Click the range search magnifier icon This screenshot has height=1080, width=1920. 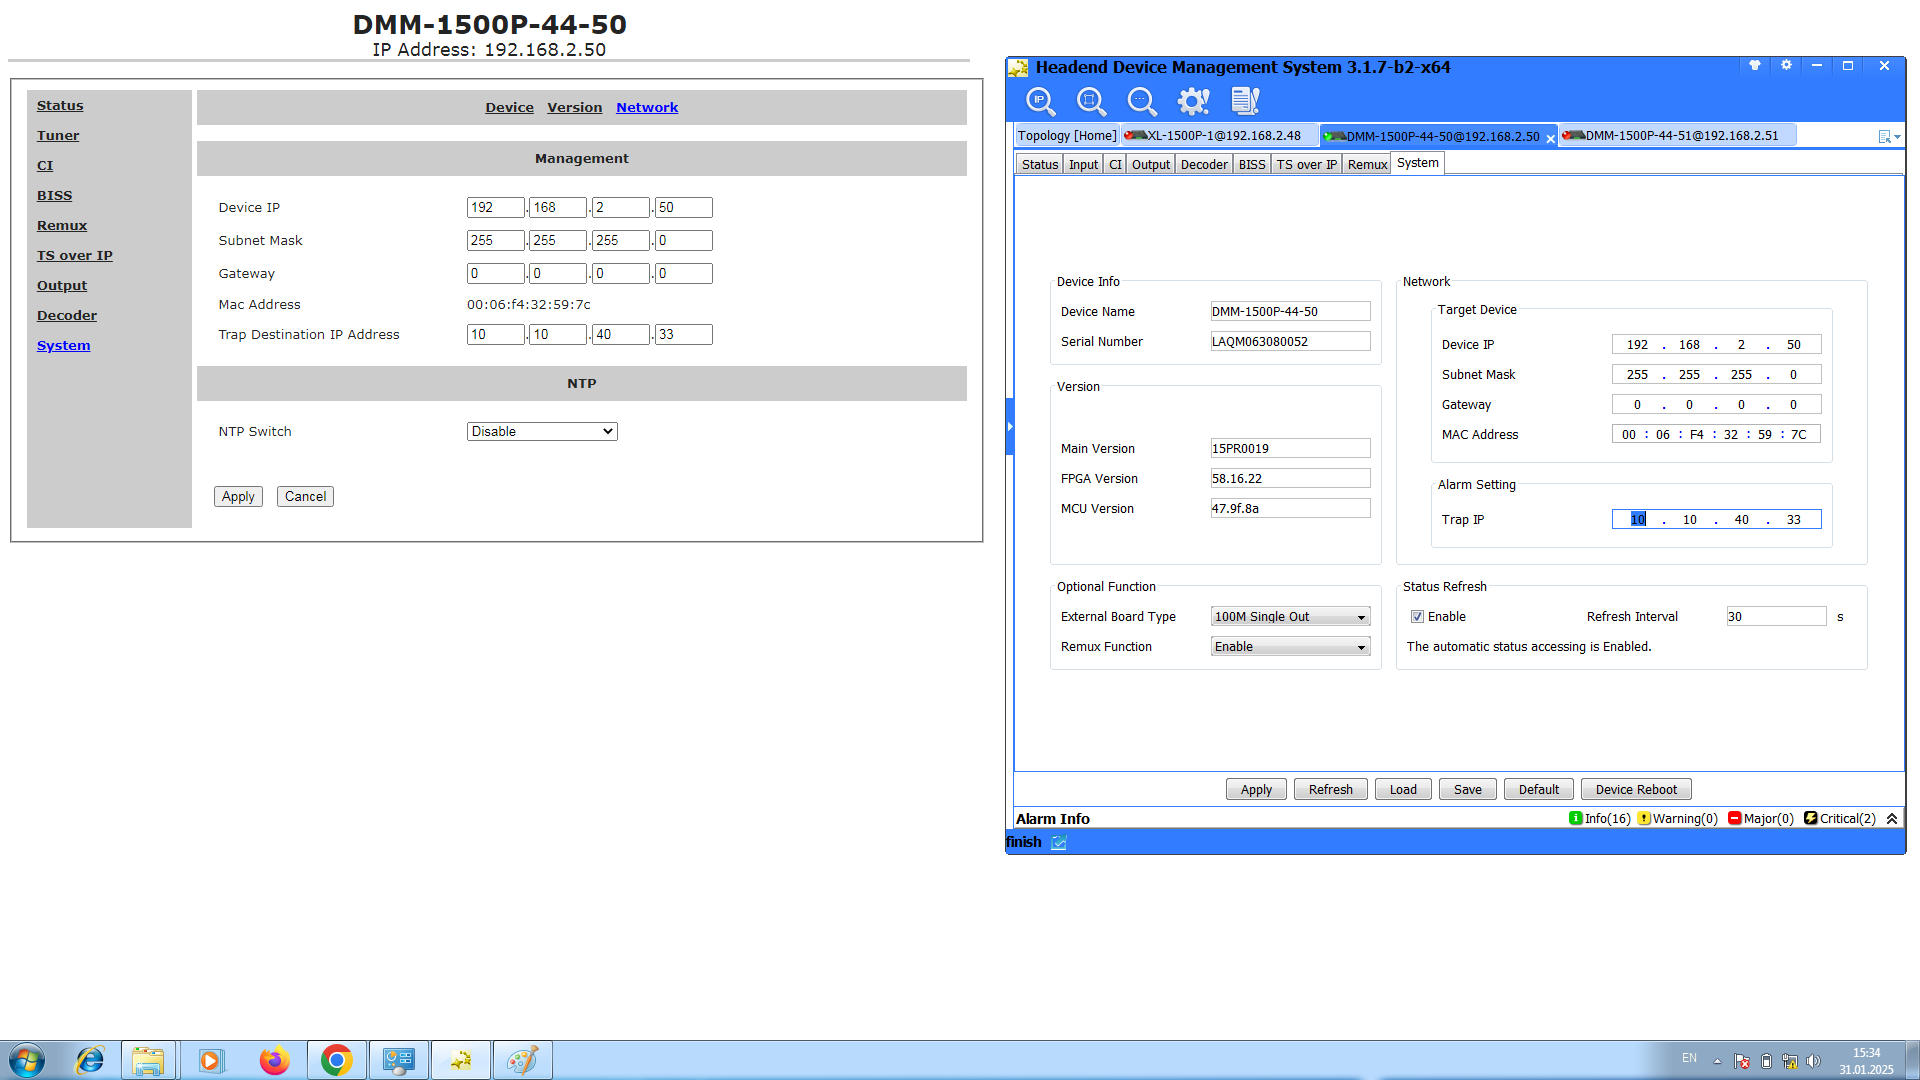coord(1091,101)
